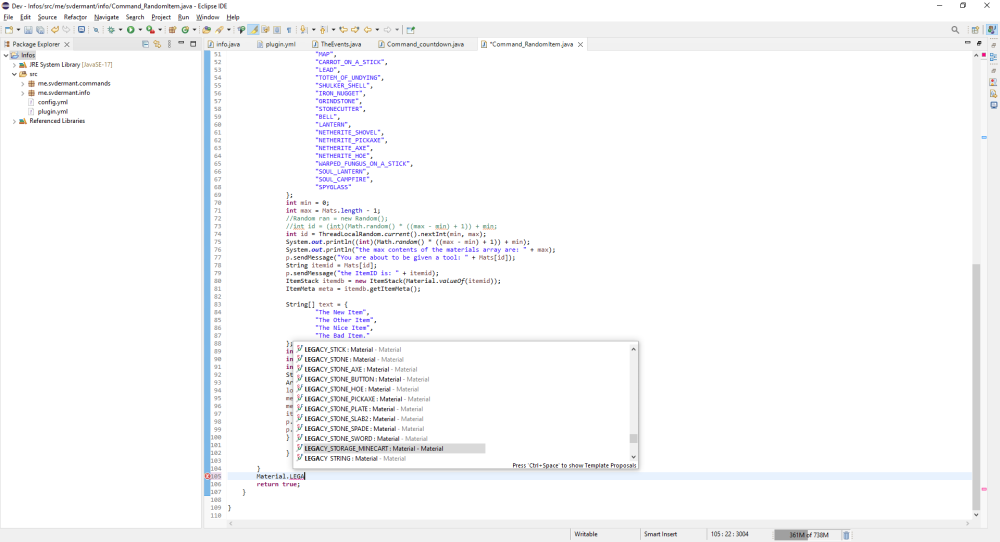Collapse the Infos project node

click(x=6, y=55)
